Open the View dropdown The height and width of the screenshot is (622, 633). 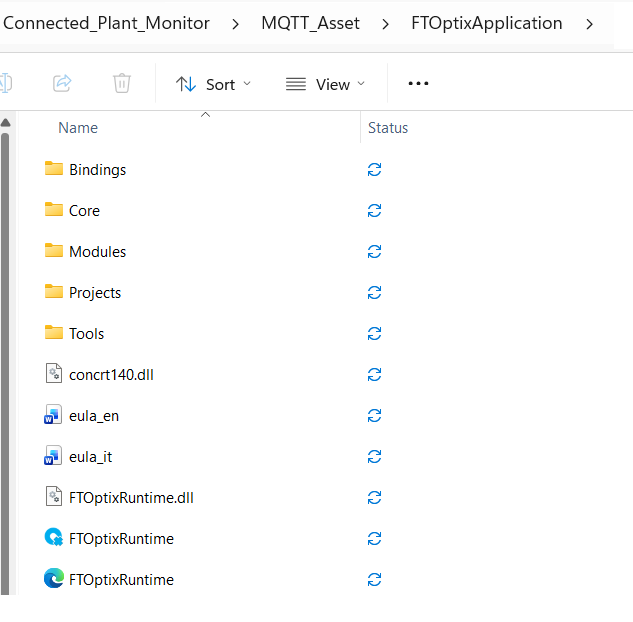coord(325,84)
